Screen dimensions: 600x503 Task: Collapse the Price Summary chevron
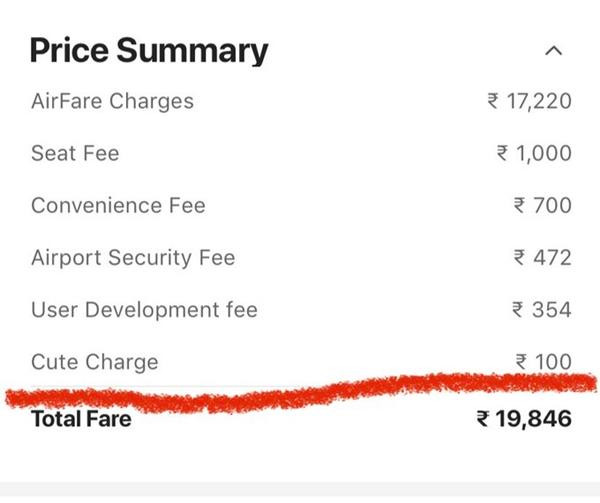pos(556,50)
